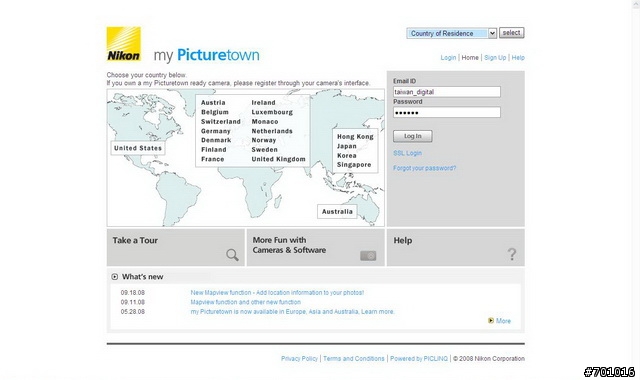Select Norway from the country list
Image resolution: width=640 pixels, height=380 pixels.
click(264, 140)
